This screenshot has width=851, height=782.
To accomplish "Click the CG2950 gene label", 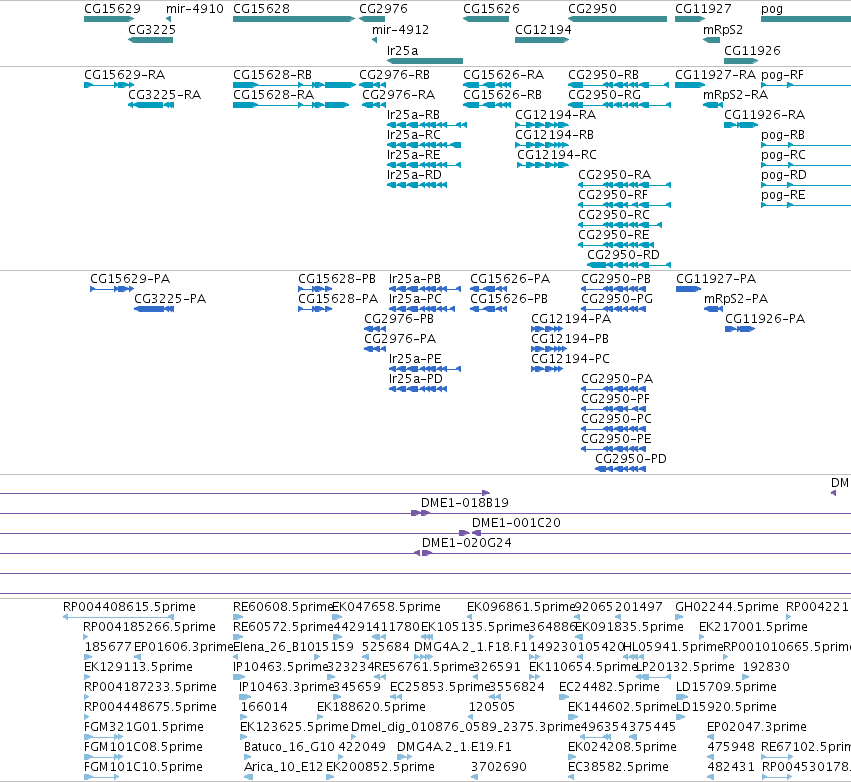I will pos(592,9).
